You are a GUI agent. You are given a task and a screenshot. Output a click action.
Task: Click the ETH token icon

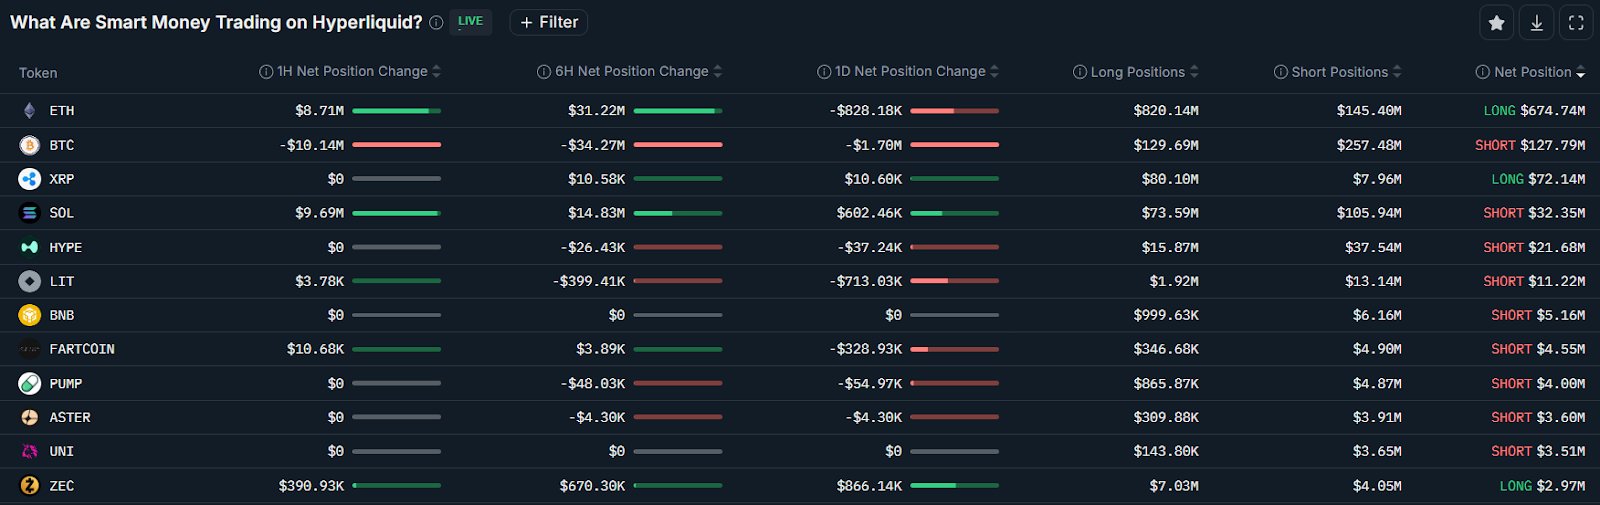(30, 111)
